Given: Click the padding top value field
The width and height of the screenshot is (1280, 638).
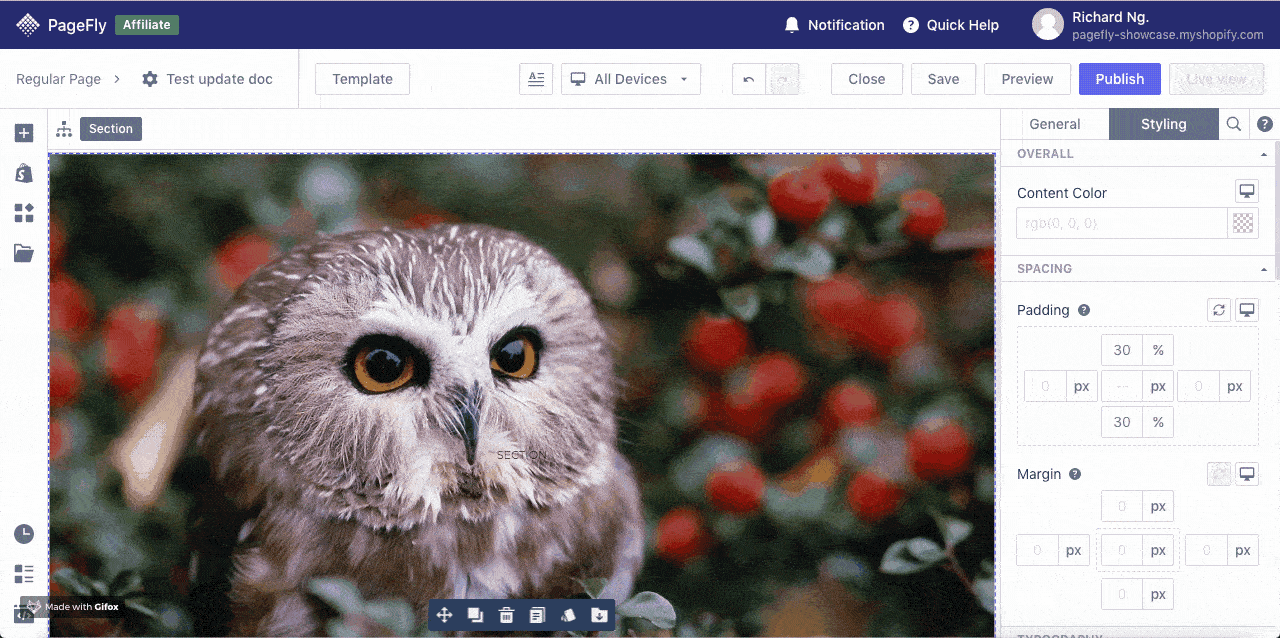Looking at the screenshot, I should (x=1122, y=350).
